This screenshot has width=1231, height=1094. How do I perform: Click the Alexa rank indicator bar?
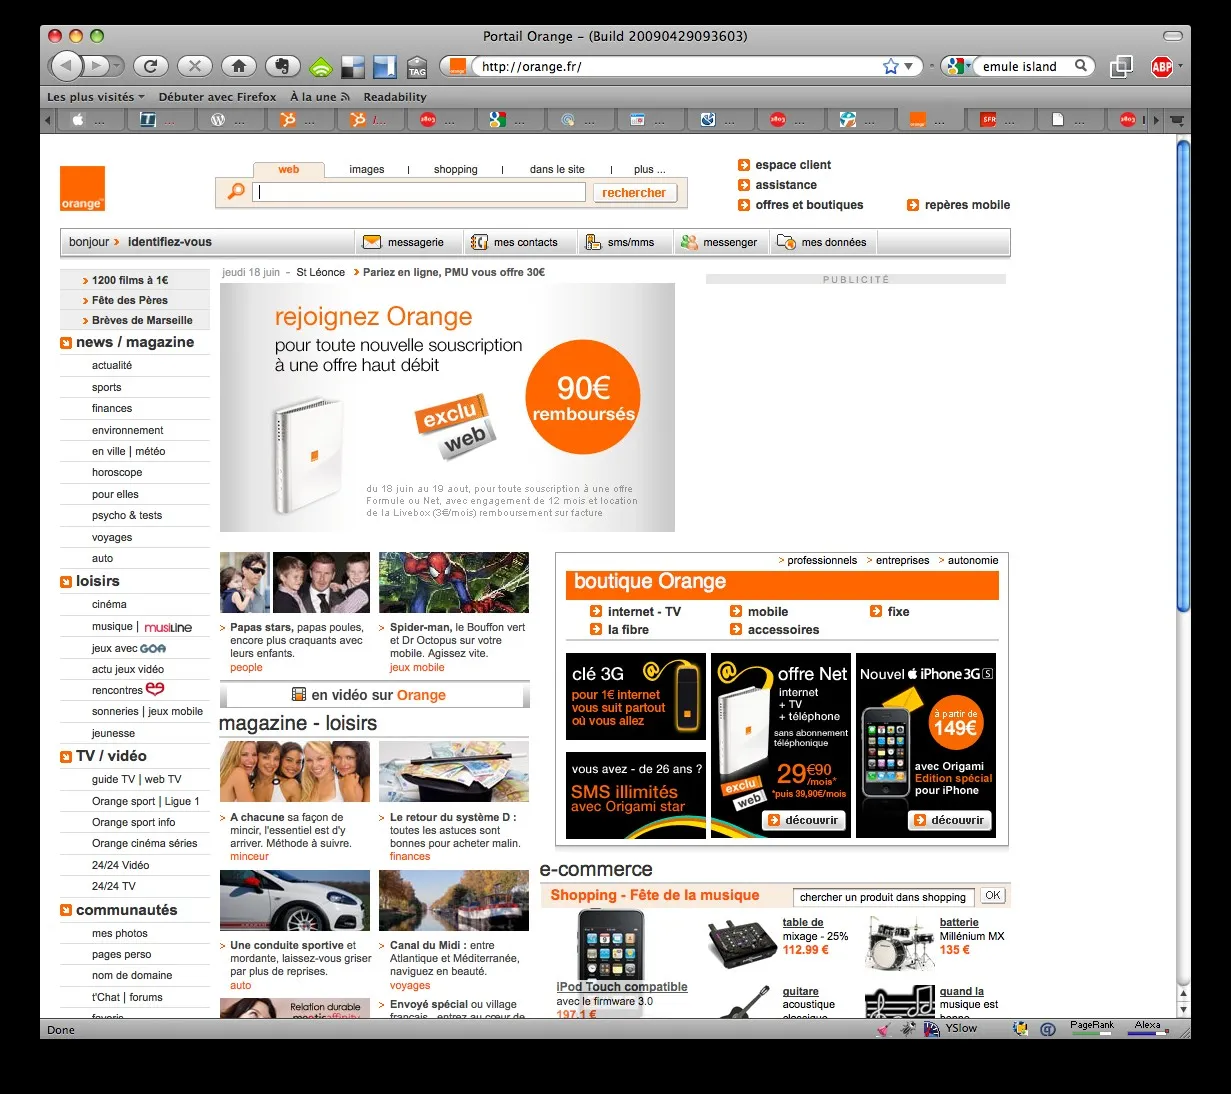(x=1148, y=1028)
